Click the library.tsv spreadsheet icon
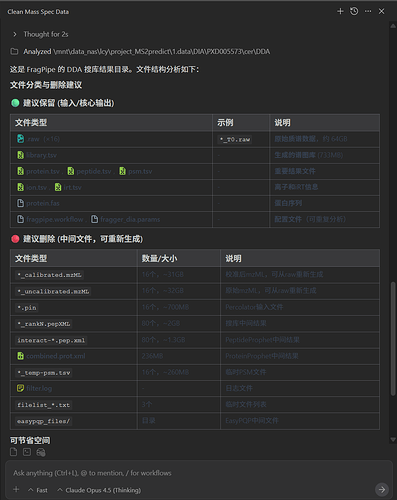Viewport: 397px width, 500px height. tap(20, 155)
